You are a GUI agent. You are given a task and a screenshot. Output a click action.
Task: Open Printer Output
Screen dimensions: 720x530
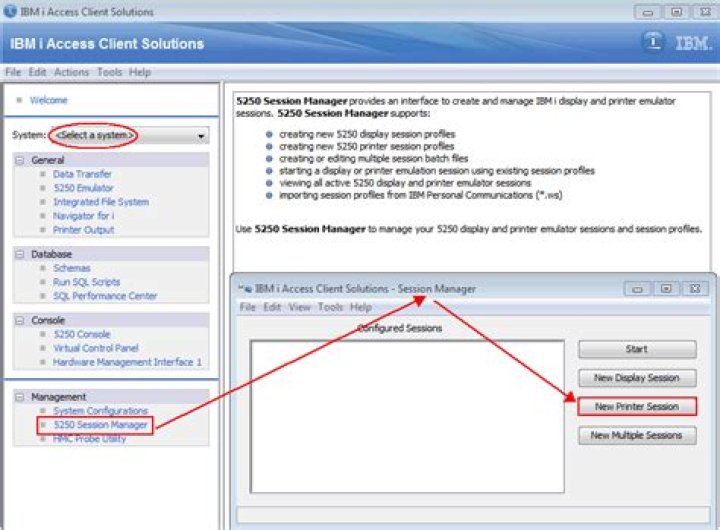[84, 230]
